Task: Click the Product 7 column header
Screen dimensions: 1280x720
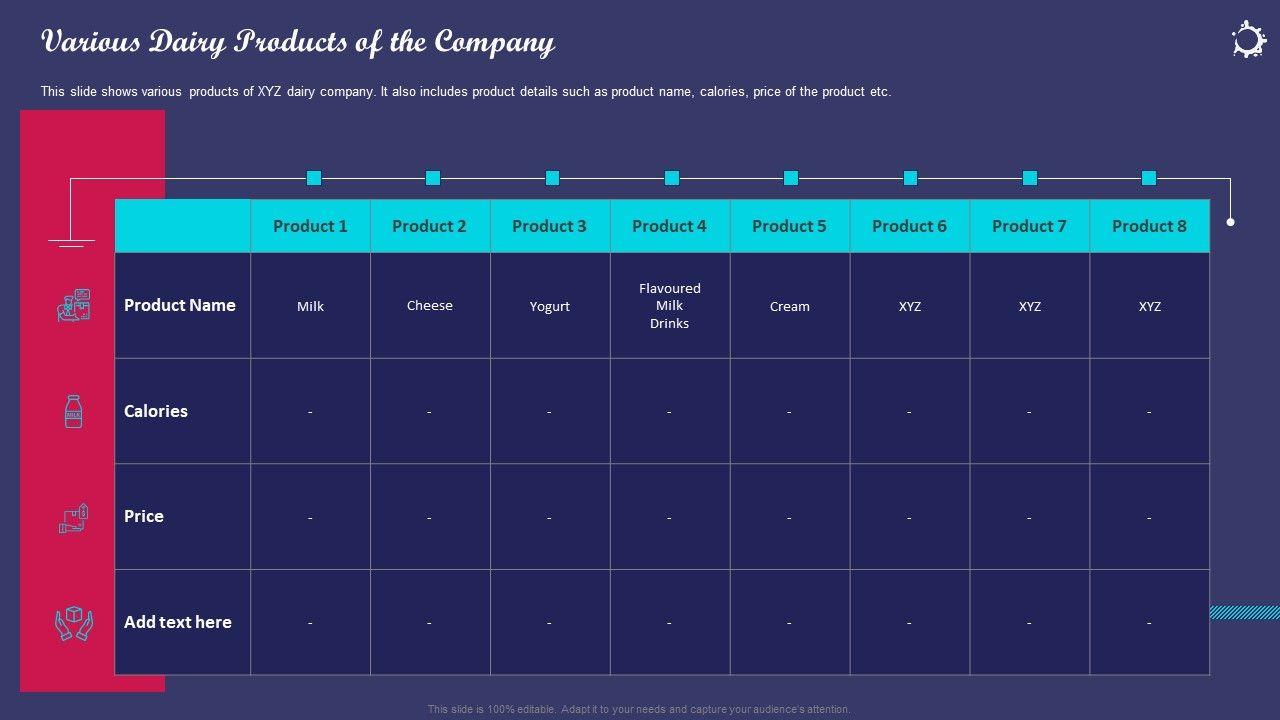Action: [x=1029, y=226]
